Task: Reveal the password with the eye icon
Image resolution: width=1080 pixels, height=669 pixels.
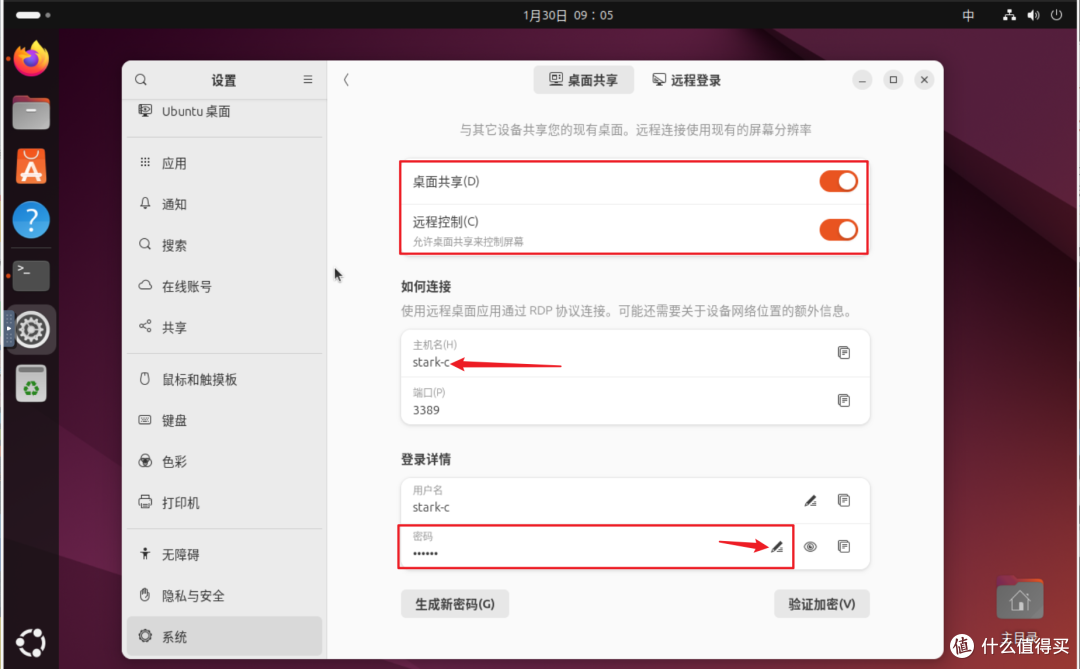Action: pos(811,547)
